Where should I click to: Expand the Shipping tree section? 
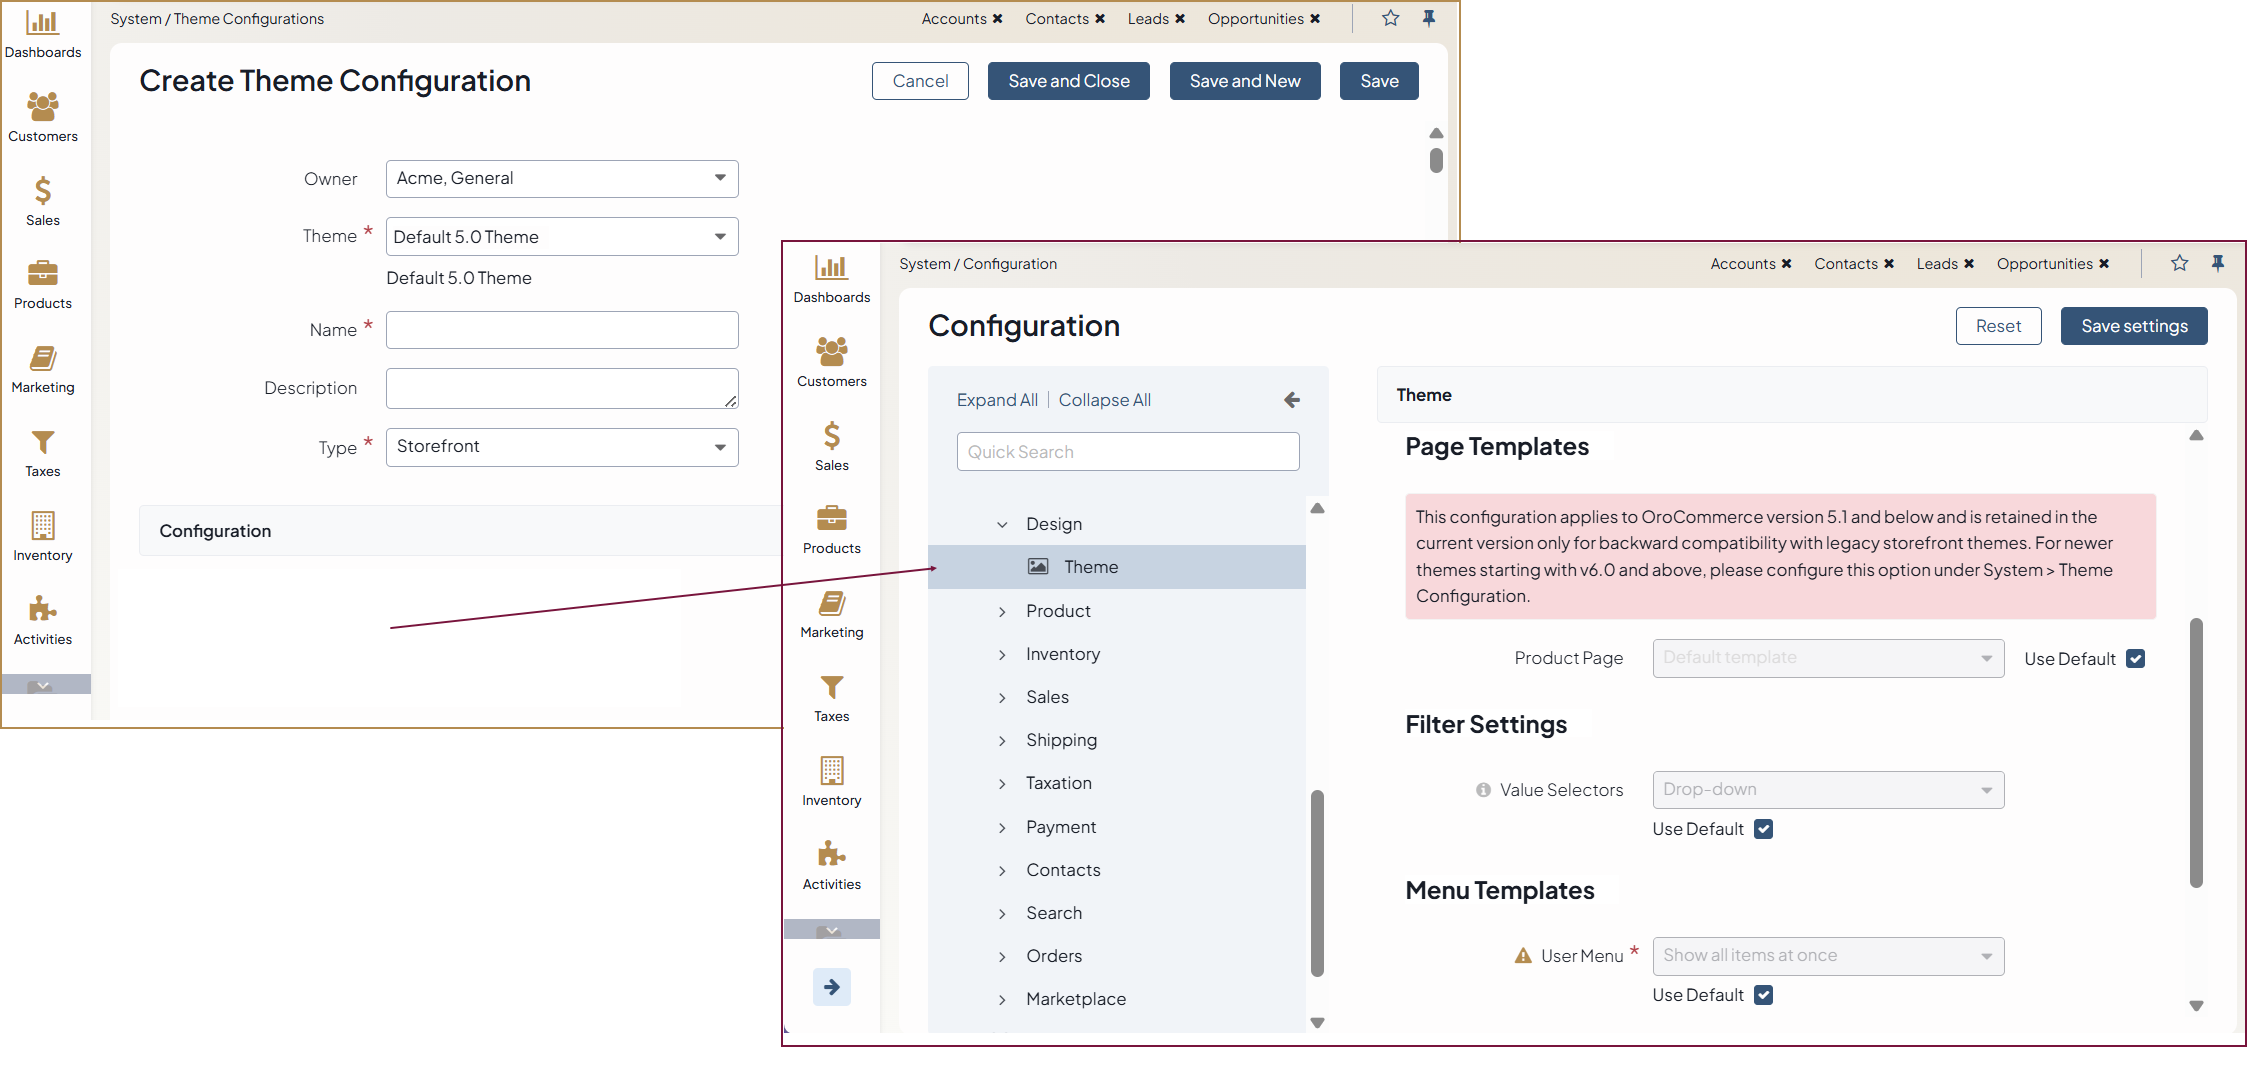[x=1002, y=740]
